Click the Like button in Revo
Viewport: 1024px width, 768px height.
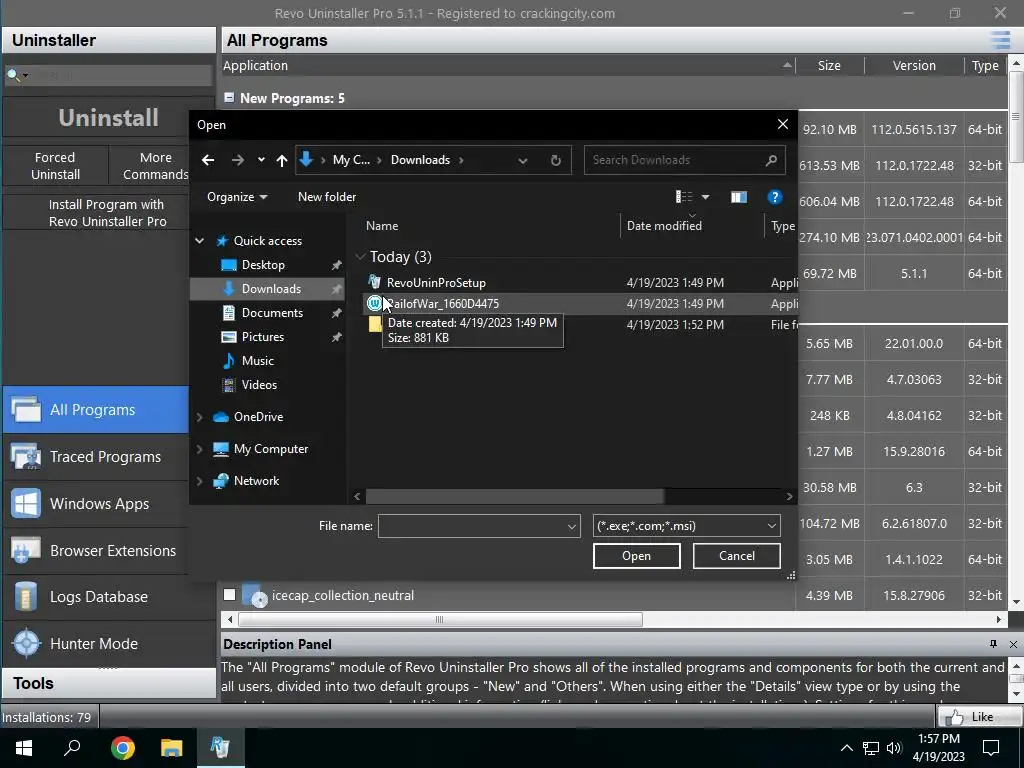980,717
